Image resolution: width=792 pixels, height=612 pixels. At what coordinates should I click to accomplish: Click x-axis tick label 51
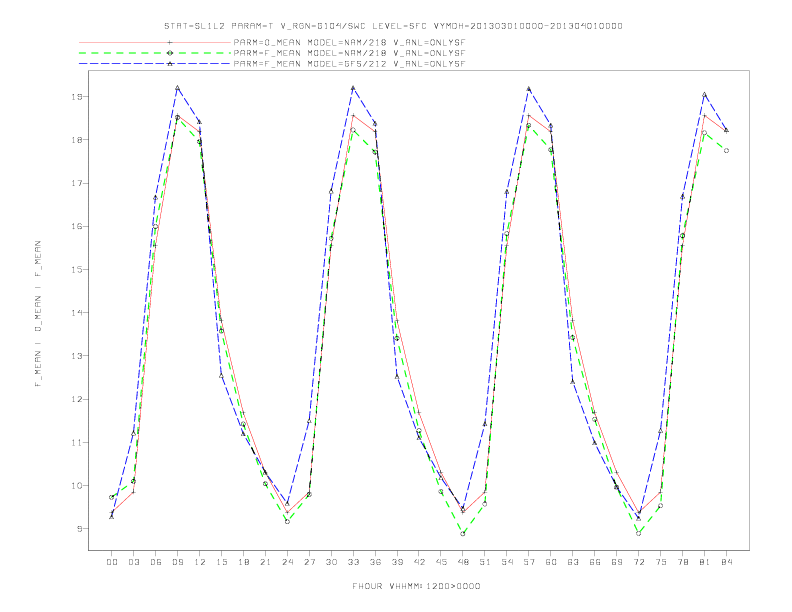point(485,562)
